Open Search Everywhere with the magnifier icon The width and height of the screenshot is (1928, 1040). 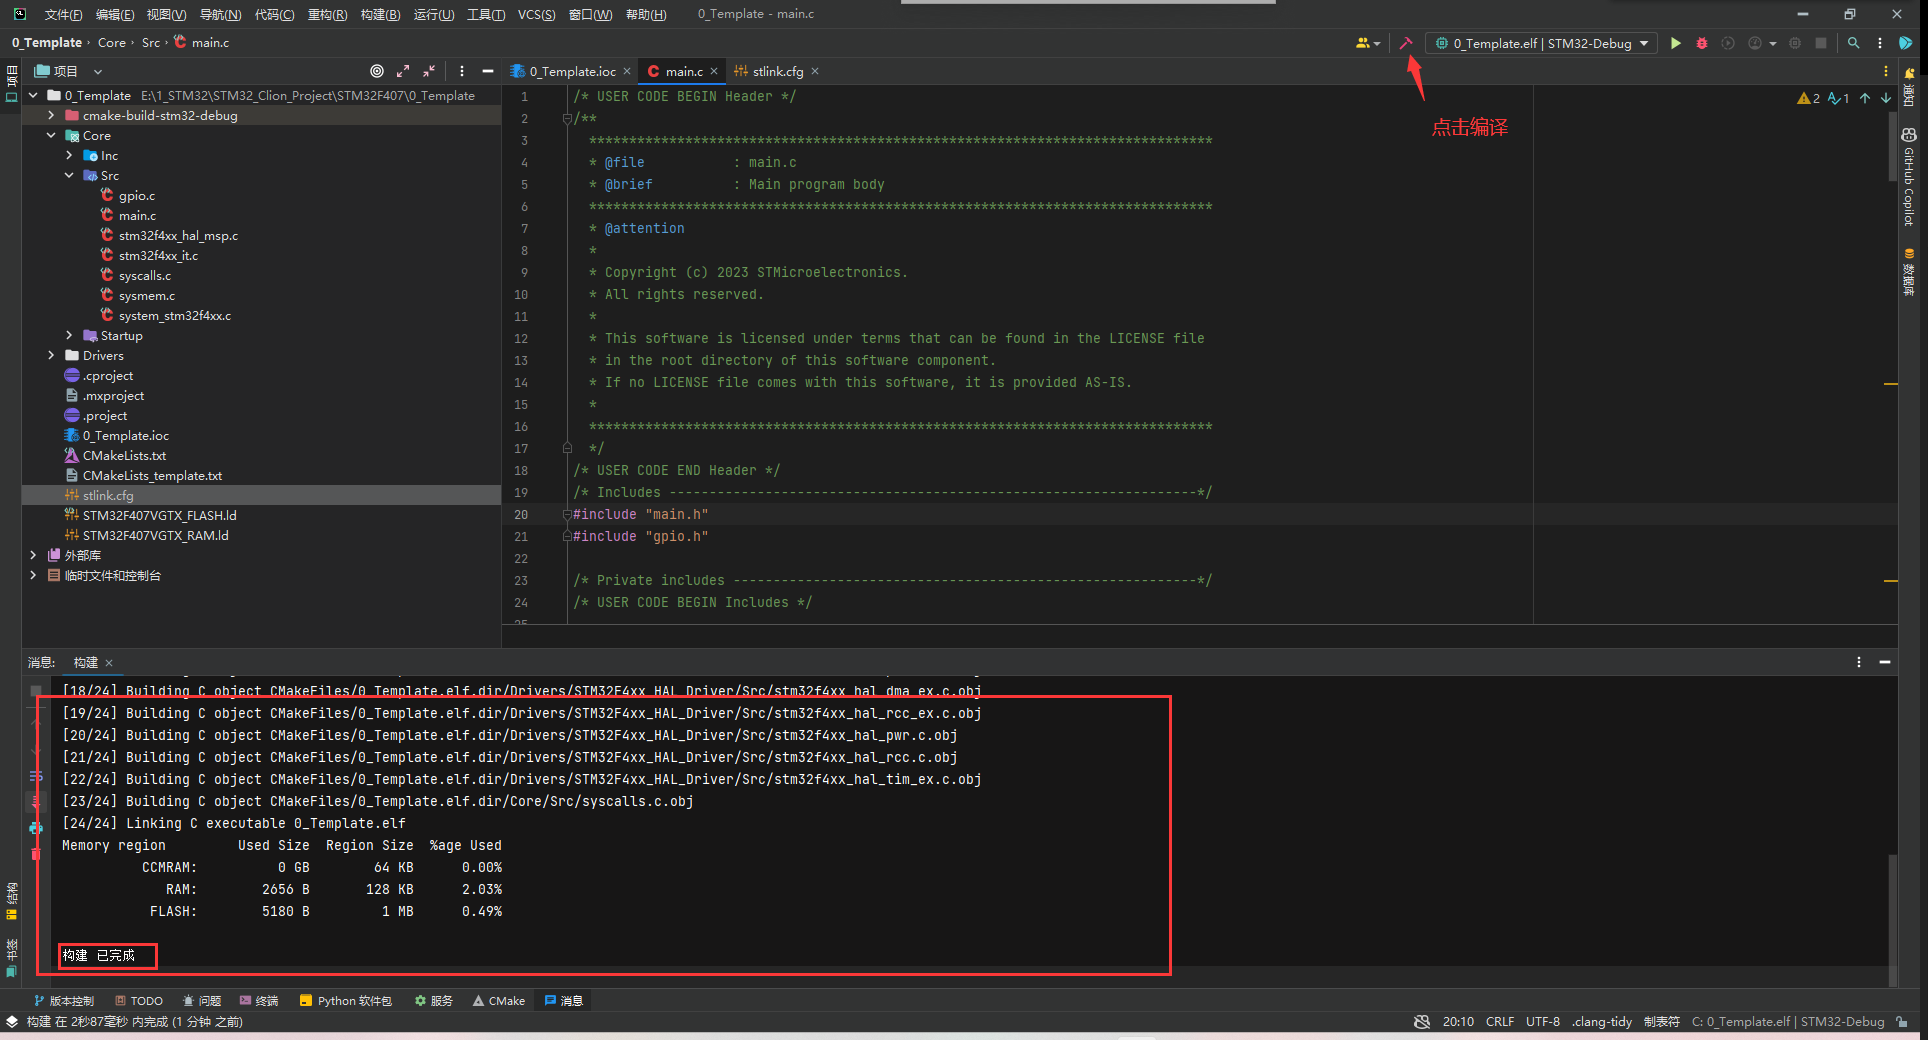click(1854, 43)
